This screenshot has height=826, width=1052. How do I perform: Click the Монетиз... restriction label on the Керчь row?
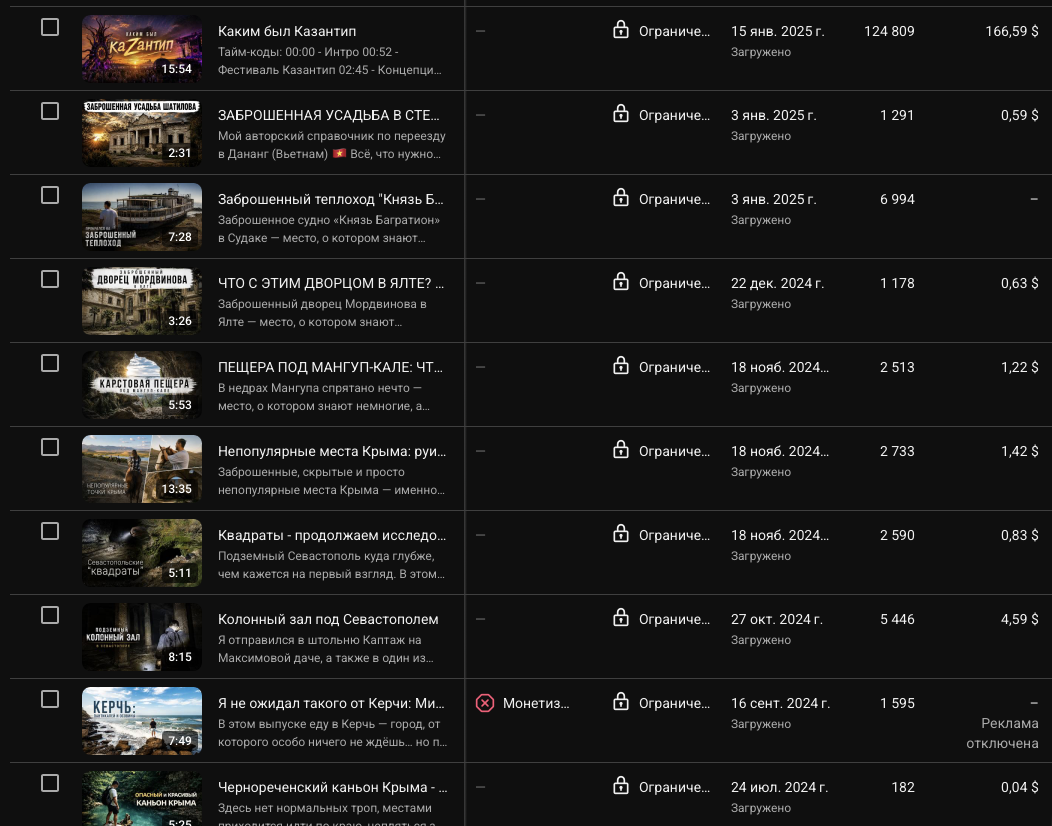pos(535,703)
